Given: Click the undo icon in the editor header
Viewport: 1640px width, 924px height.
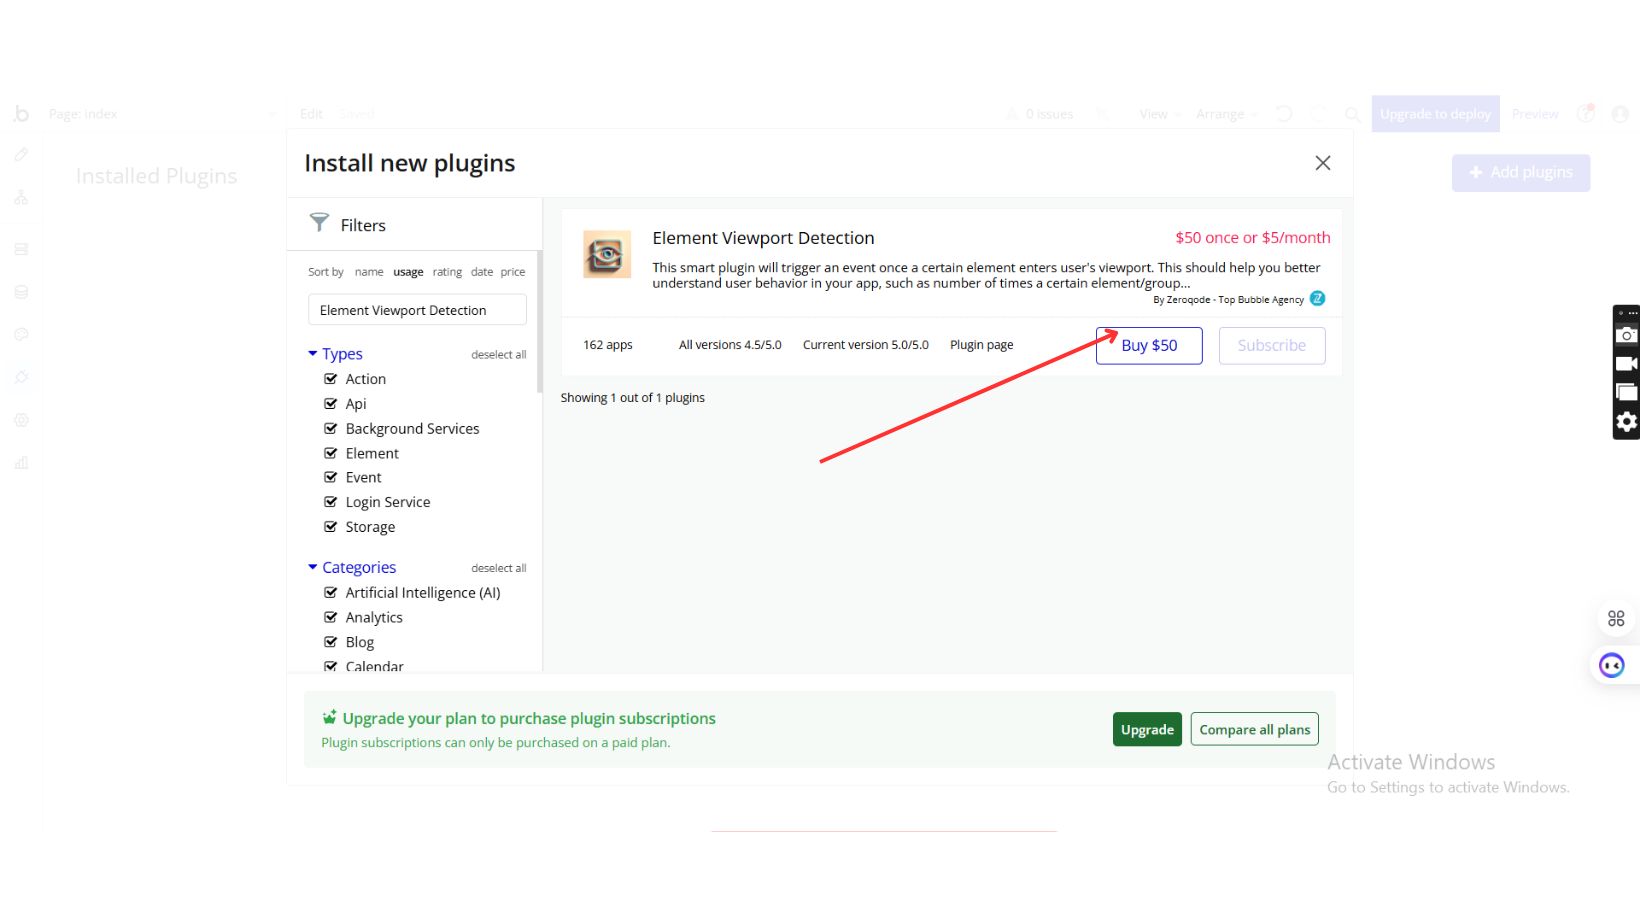Looking at the screenshot, I should [1284, 114].
